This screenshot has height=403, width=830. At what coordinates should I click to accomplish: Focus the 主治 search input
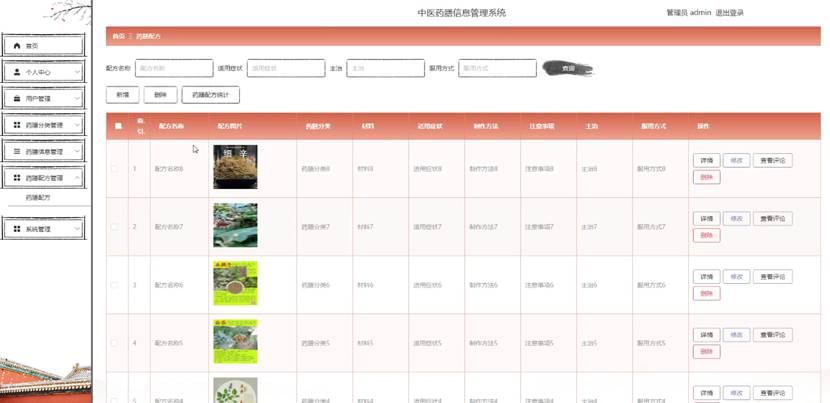point(385,68)
